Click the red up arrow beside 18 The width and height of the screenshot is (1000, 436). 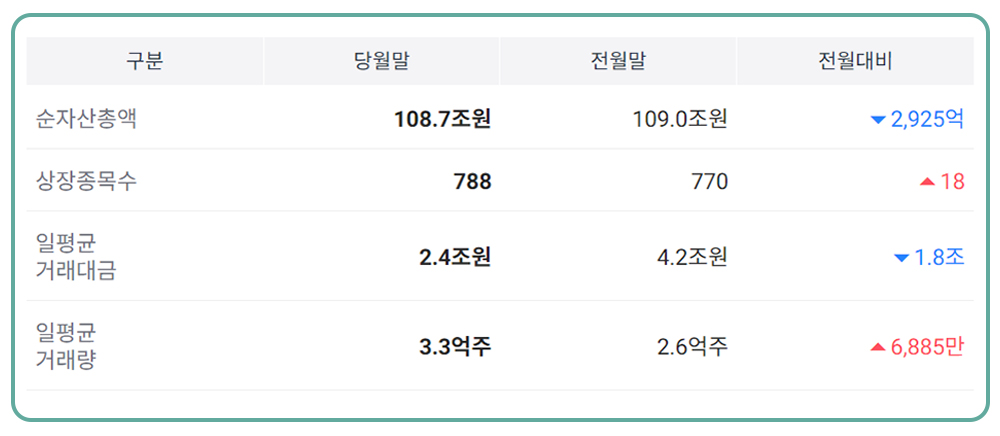click(927, 182)
